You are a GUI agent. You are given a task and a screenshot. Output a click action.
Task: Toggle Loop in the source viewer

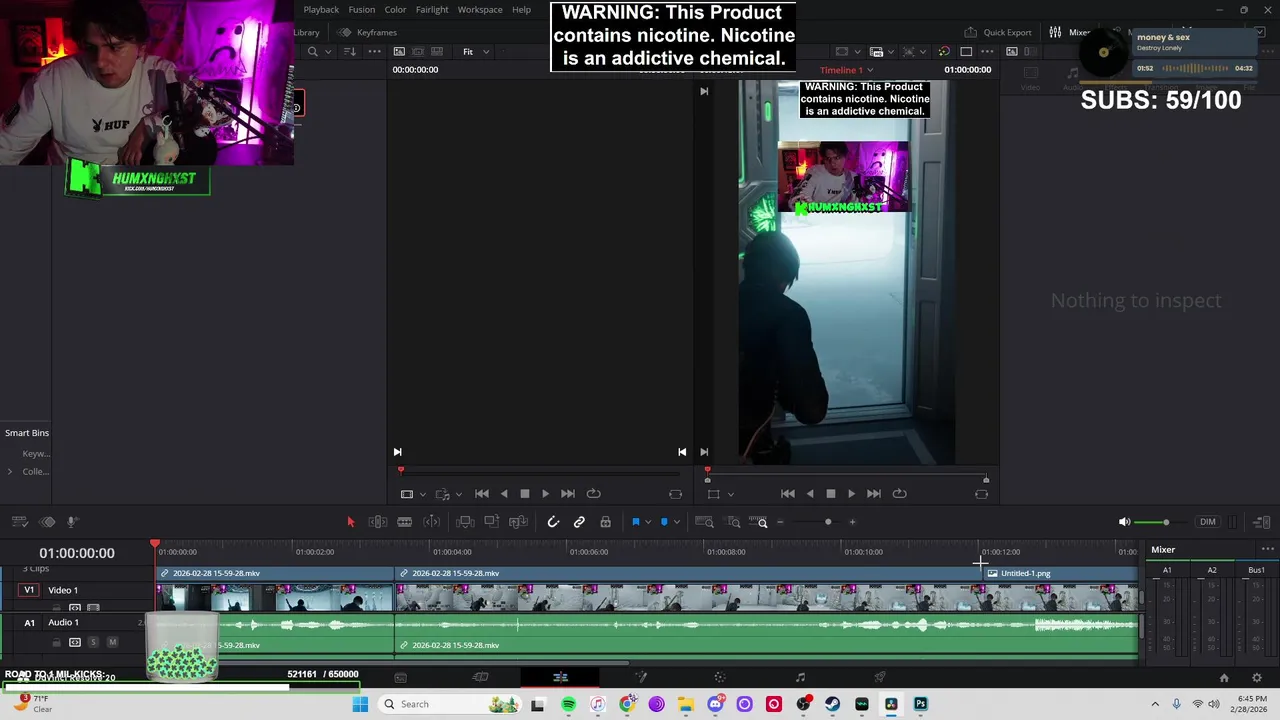pyautogui.click(x=594, y=494)
